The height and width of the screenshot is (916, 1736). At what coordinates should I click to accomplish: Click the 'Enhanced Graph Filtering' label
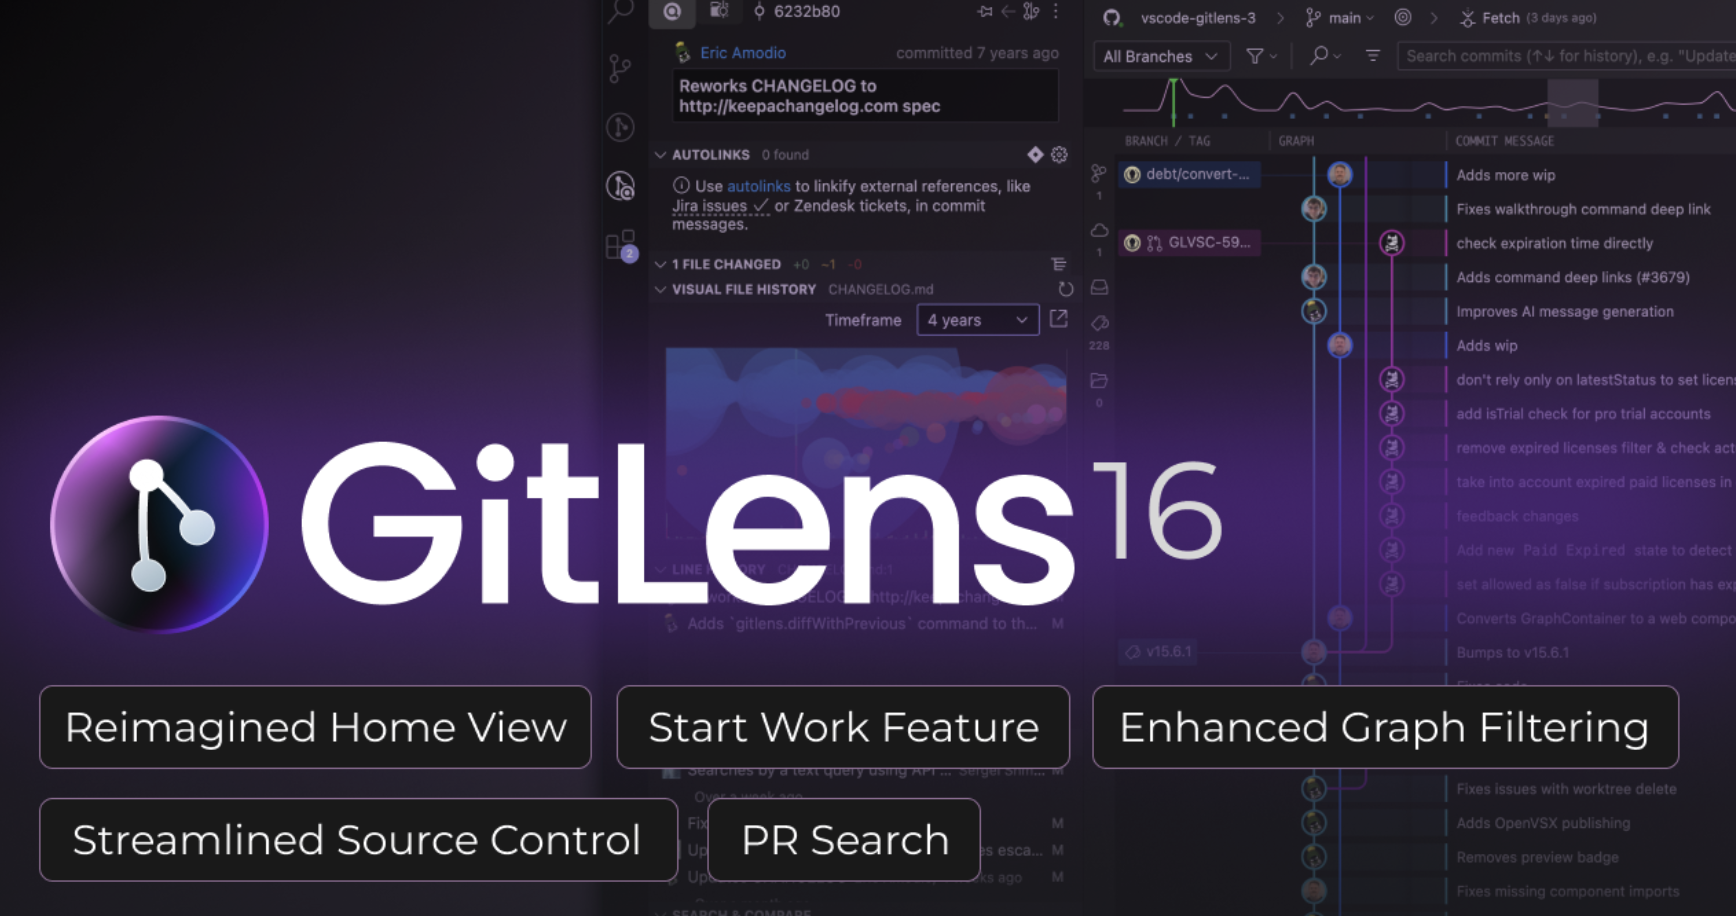(x=1385, y=727)
